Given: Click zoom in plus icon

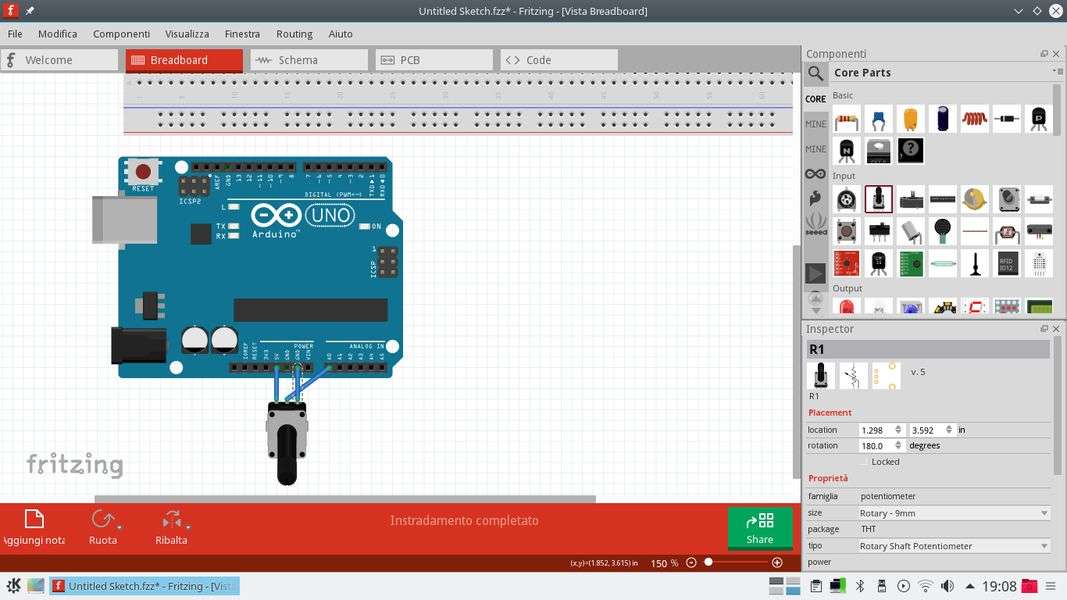Looking at the screenshot, I should (777, 563).
